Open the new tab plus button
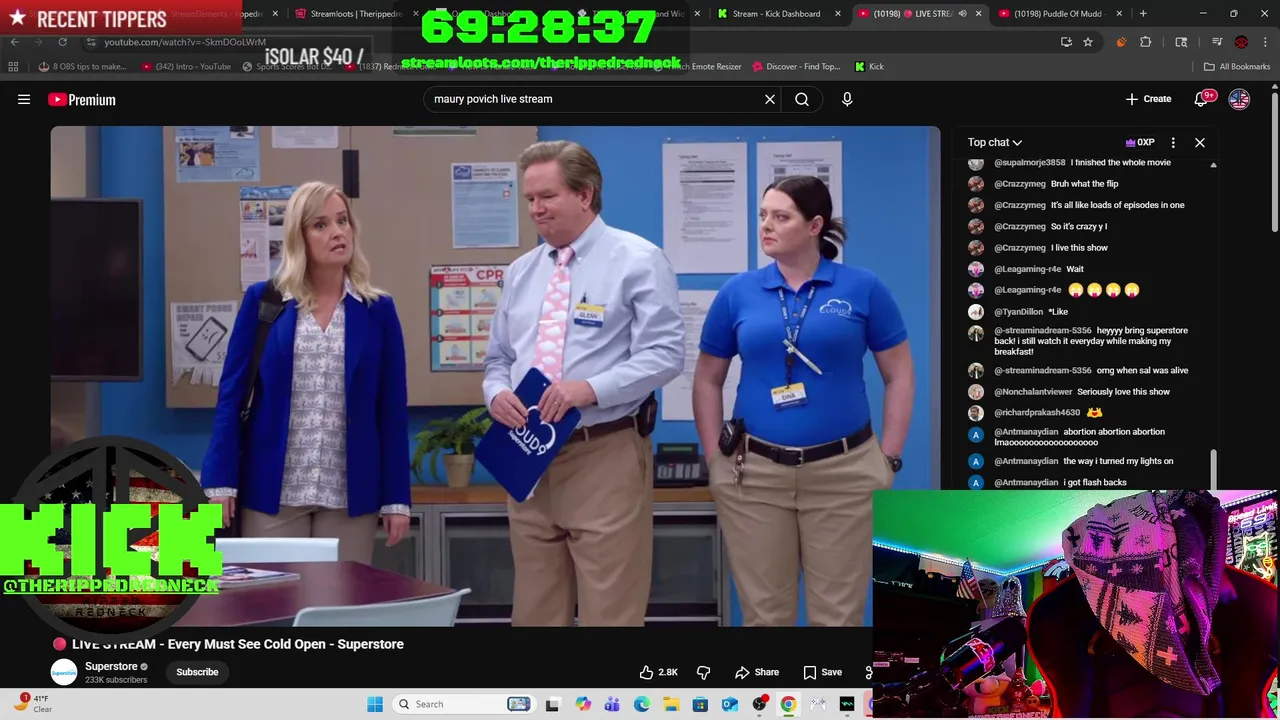This screenshot has width=1280, height=720. coord(1143,14)
